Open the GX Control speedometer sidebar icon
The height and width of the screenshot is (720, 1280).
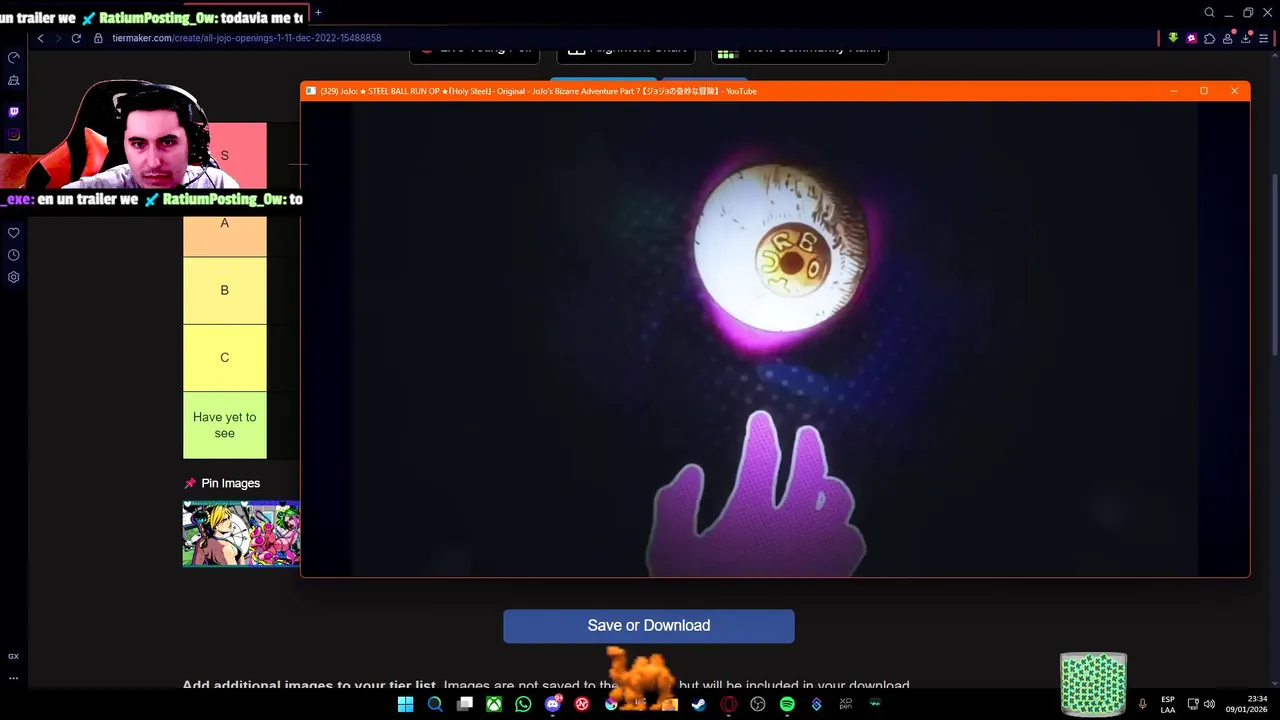click(14, 58)
